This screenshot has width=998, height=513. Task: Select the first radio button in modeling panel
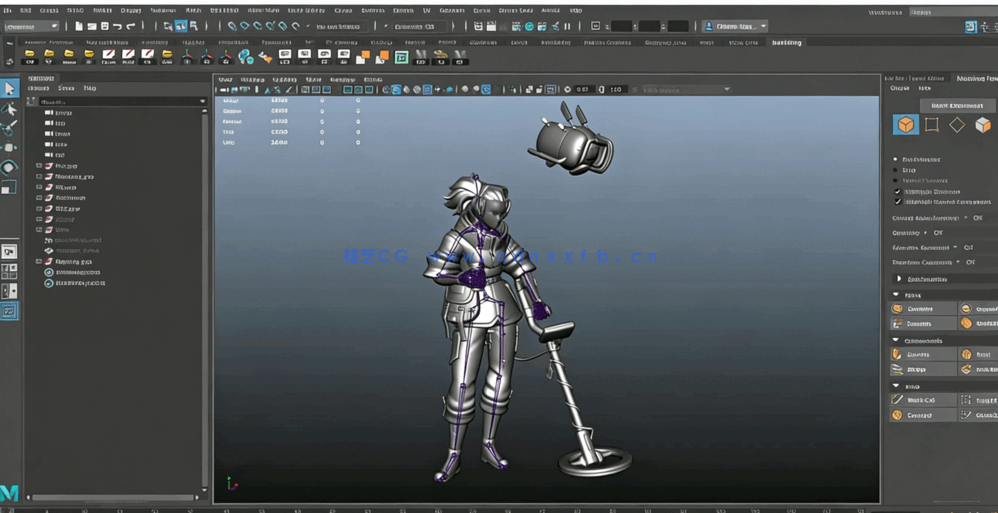(x=896, y=159)
